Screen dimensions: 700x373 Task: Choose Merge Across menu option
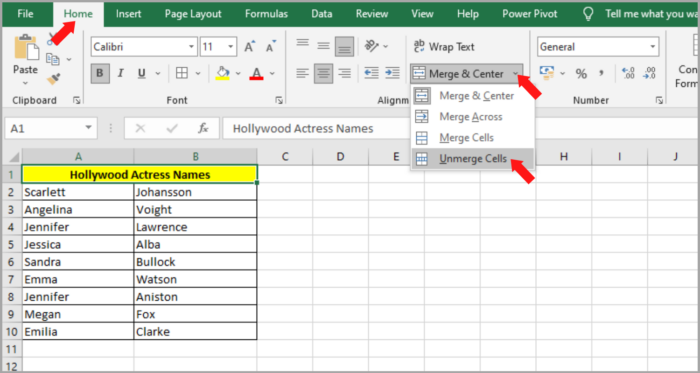pyautogui.click(x=471, y=117)
